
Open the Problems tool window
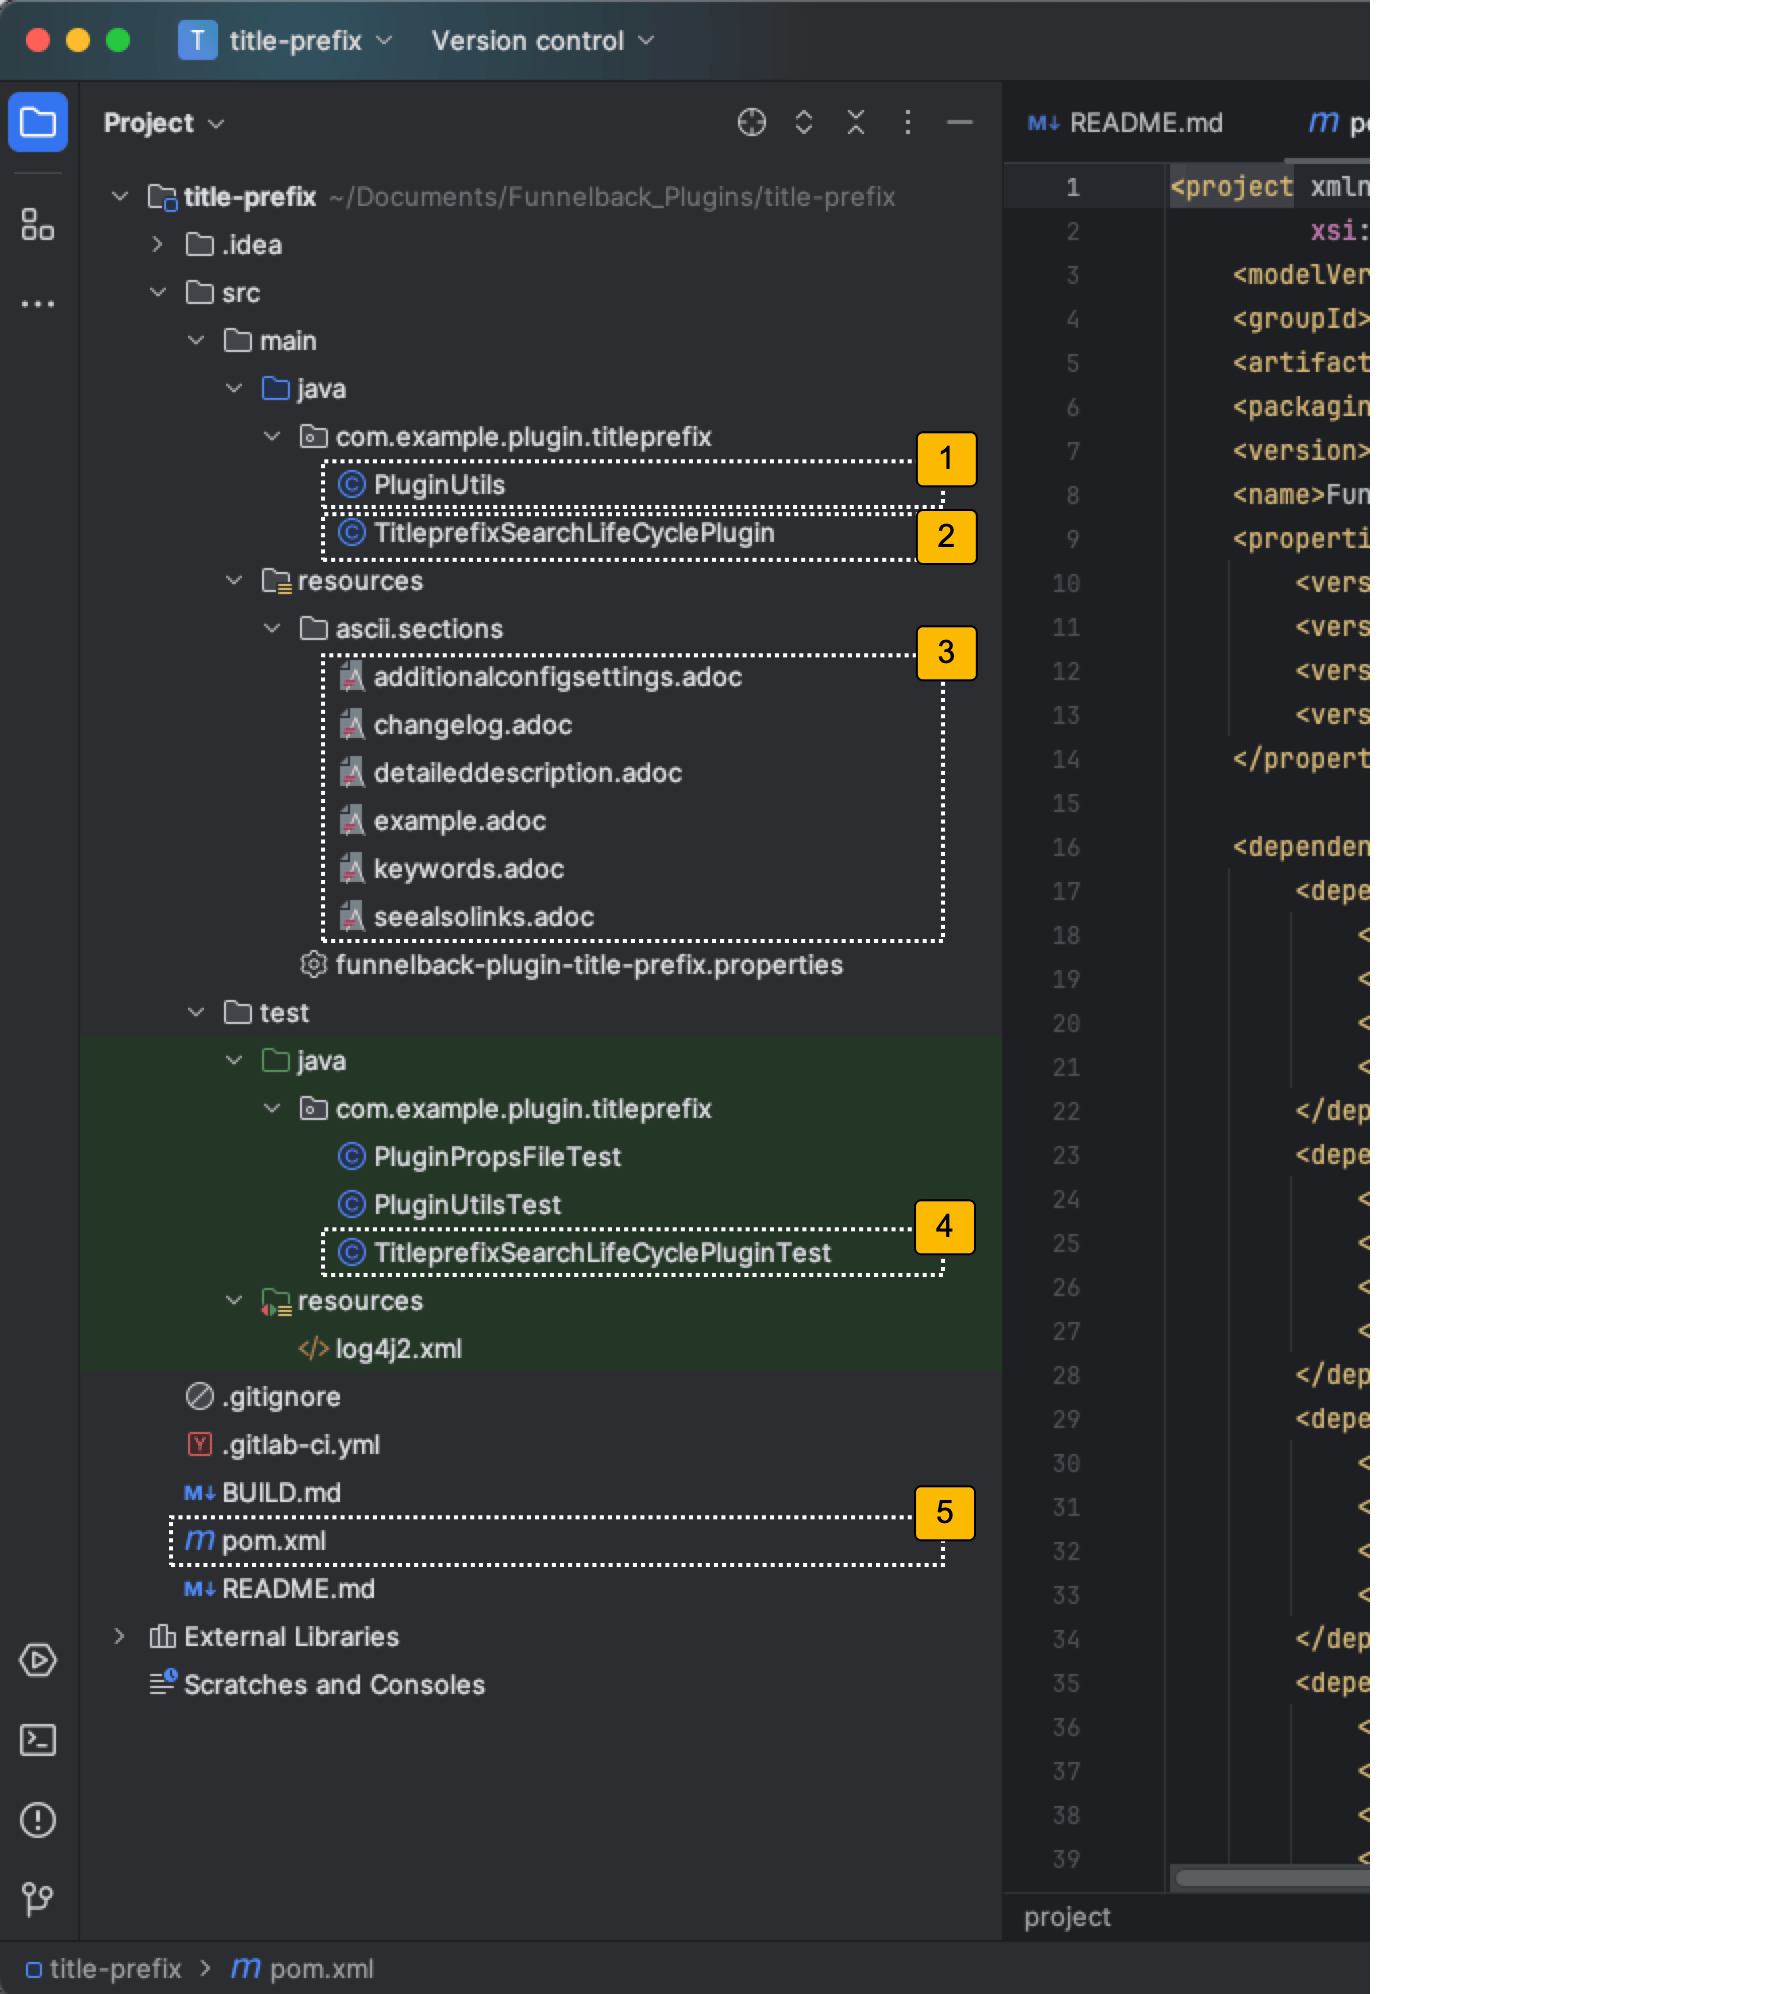[x=37, y=1820]
